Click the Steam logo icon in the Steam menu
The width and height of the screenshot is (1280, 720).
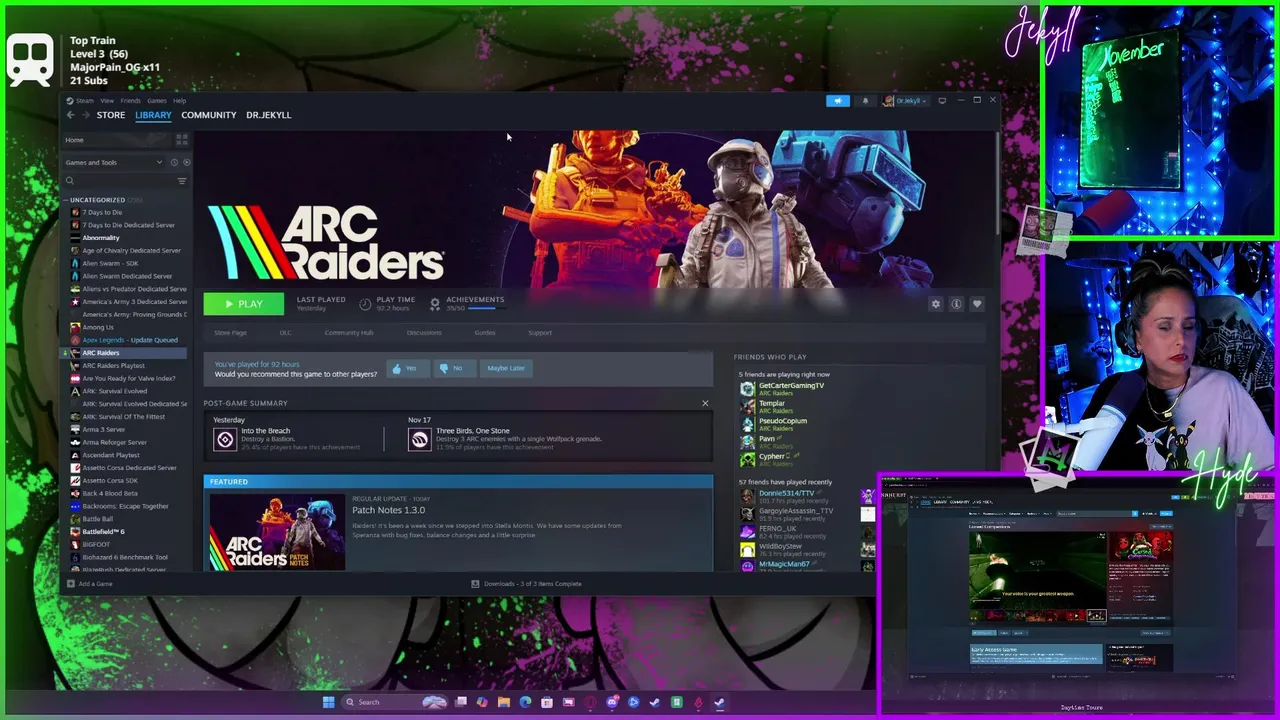[70, 101]
